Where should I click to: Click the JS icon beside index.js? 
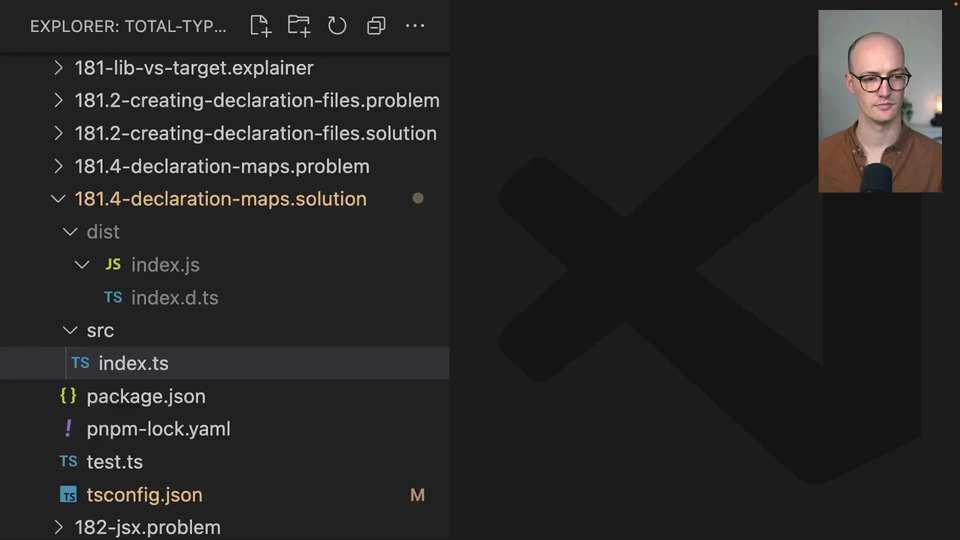113,265
